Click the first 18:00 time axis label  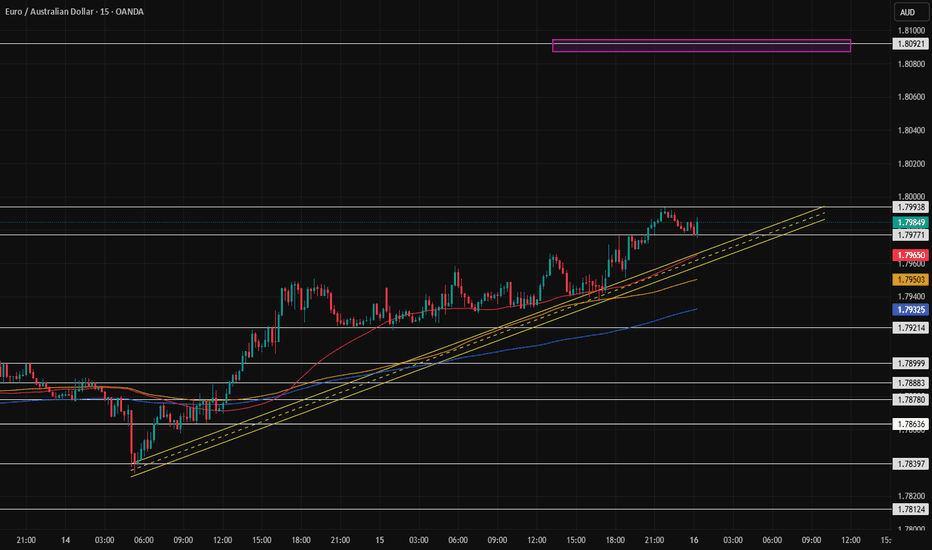coord(301,540)
